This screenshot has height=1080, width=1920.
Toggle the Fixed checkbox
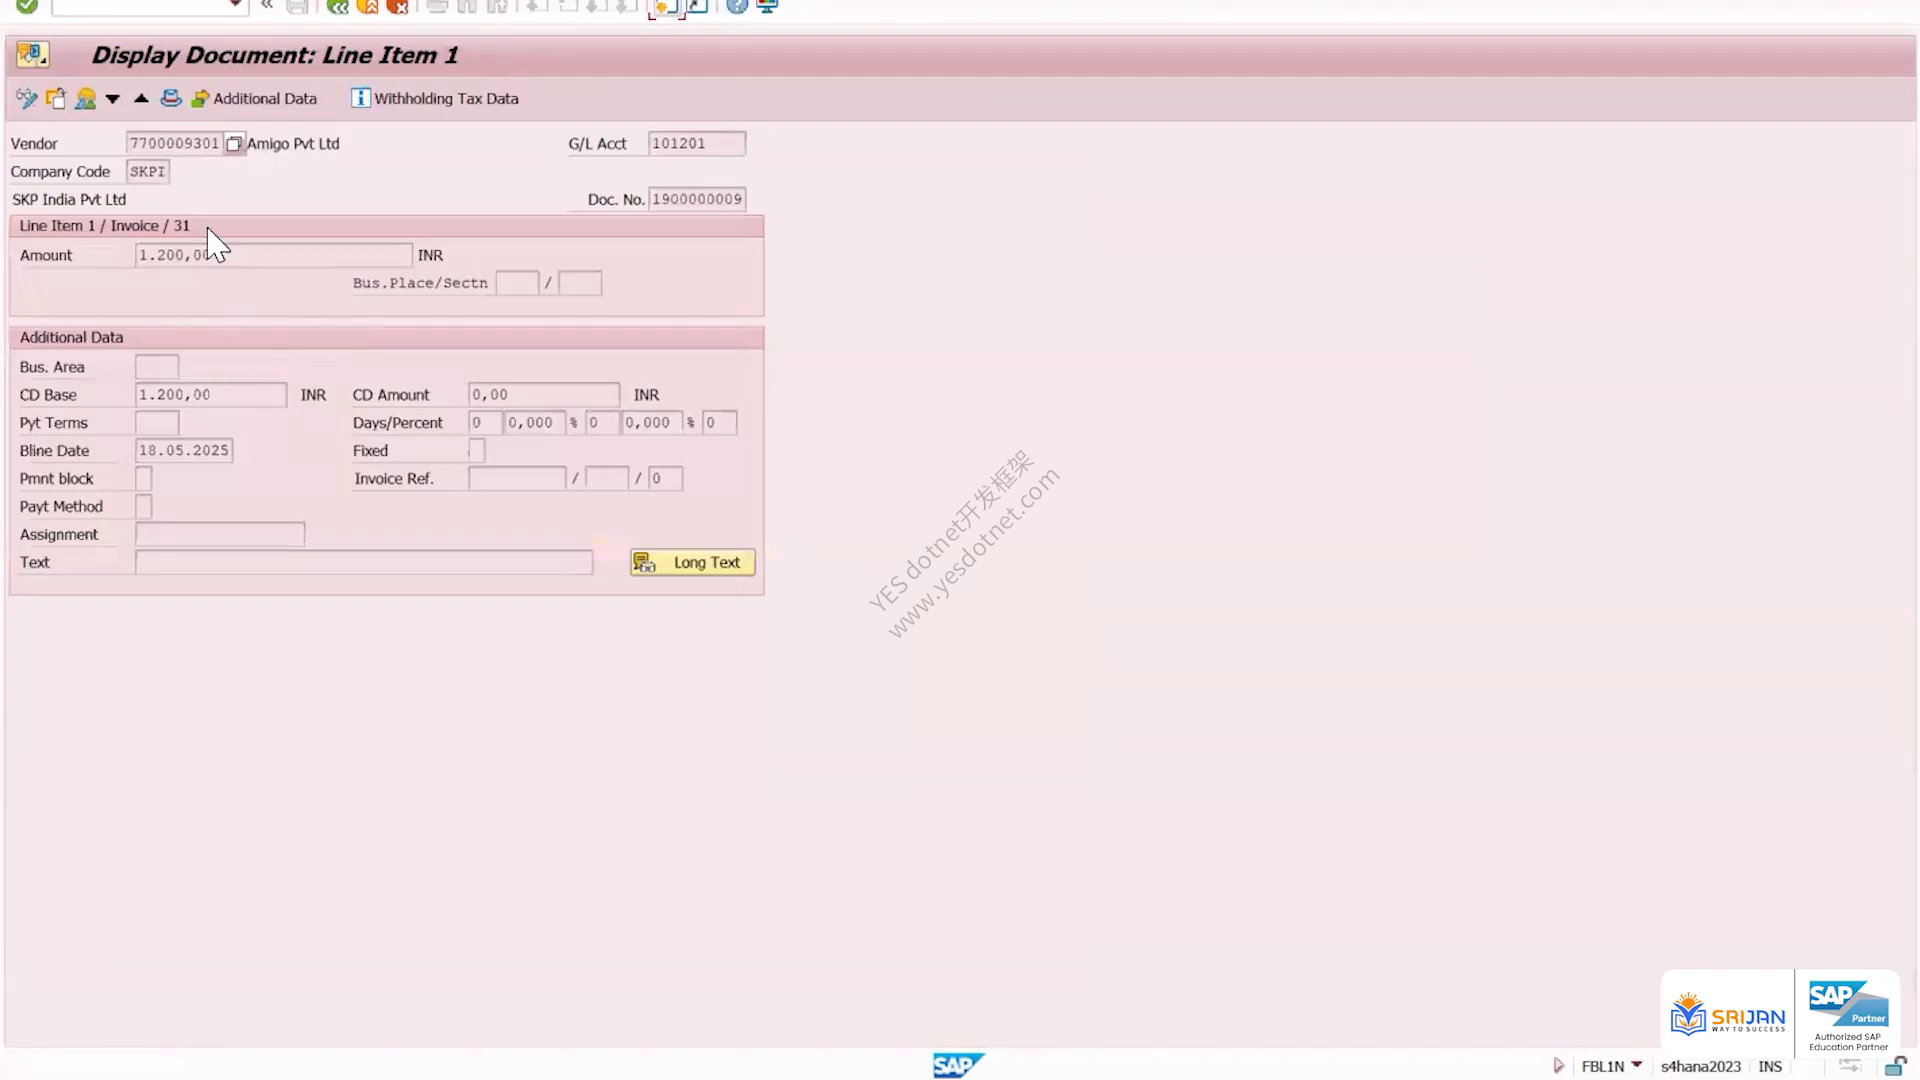(x=476, y=451)
